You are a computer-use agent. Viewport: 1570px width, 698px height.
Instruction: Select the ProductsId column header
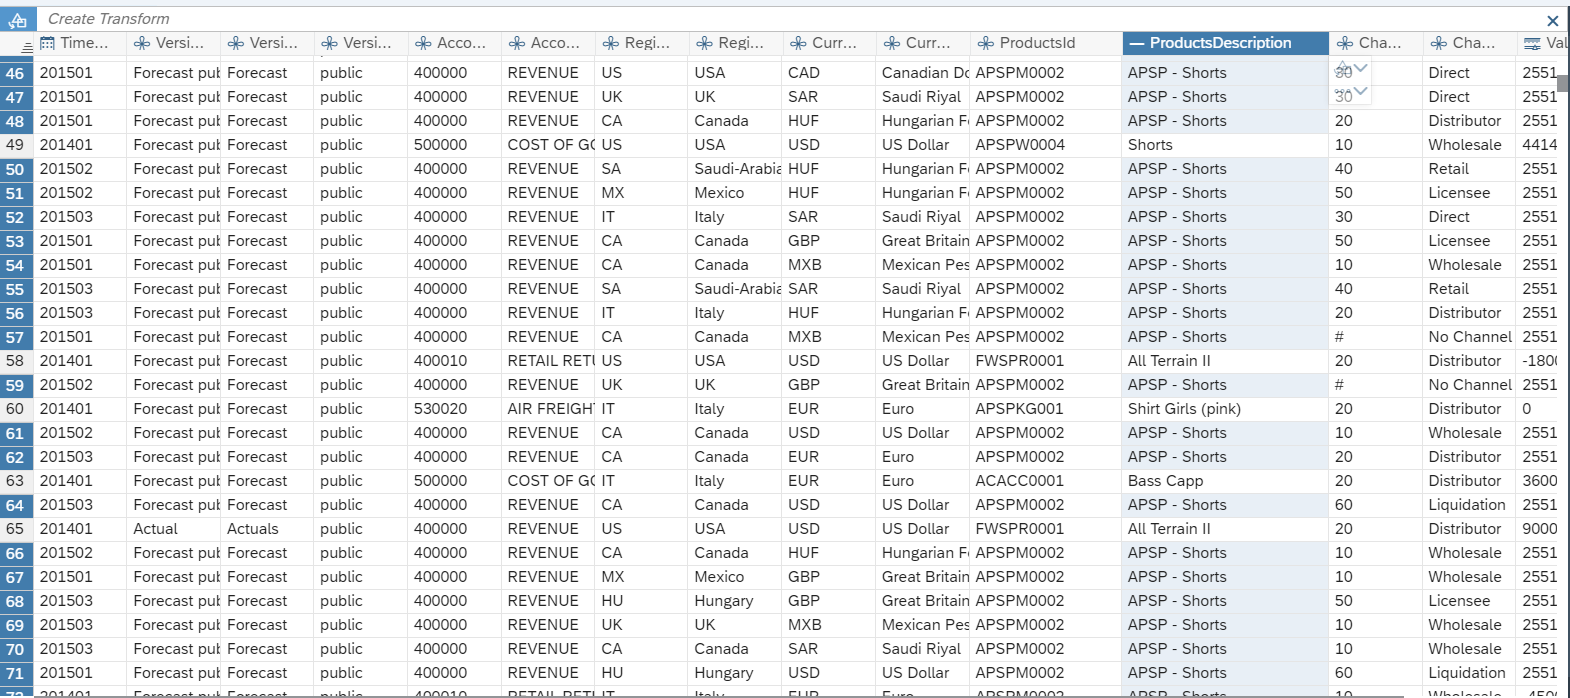[1046, 43]
